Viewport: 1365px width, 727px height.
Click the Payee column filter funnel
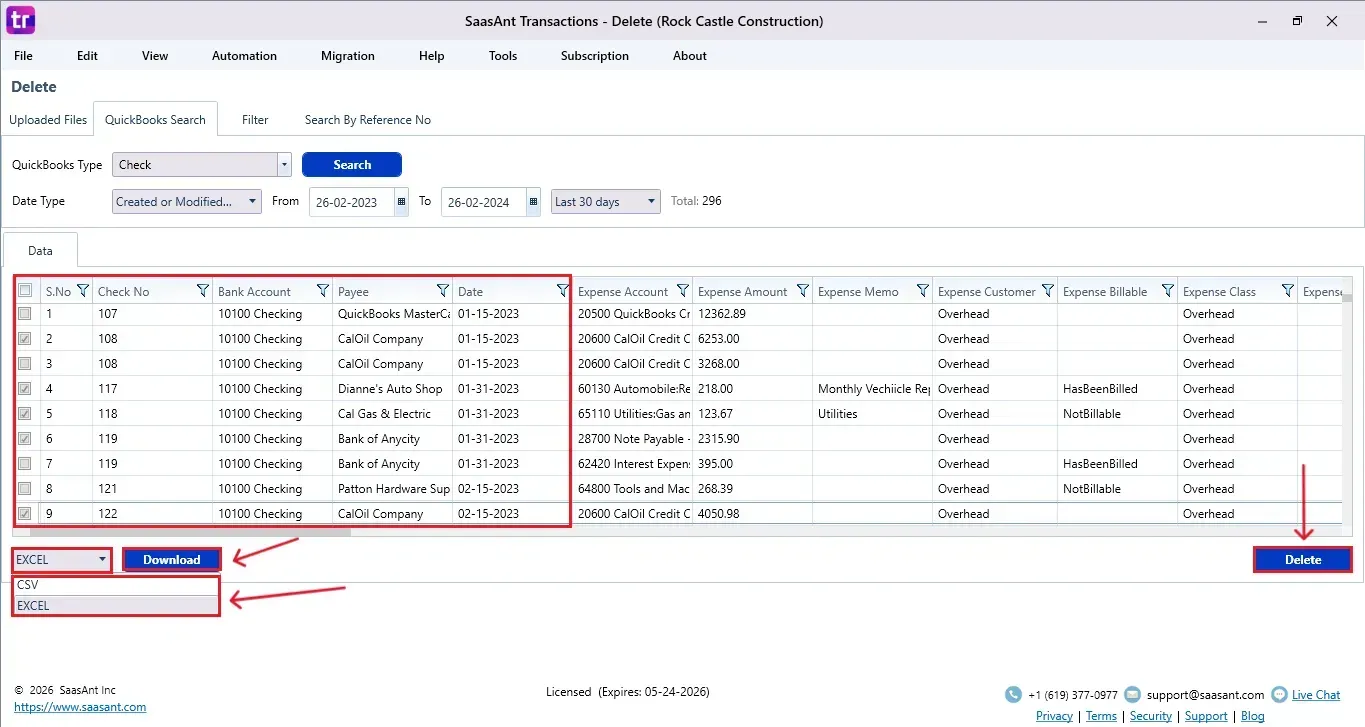(x=443, y=291)
